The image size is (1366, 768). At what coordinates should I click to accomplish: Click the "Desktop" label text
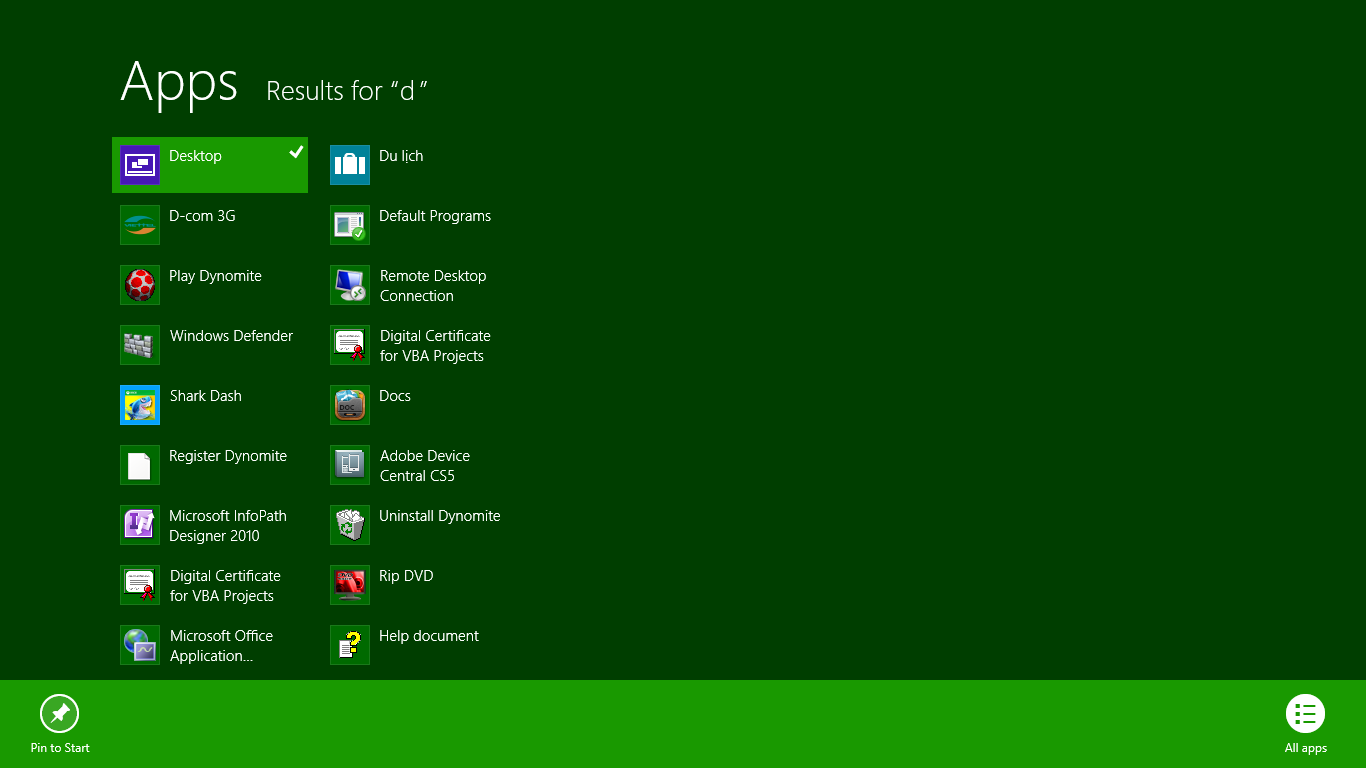point(195,156)
